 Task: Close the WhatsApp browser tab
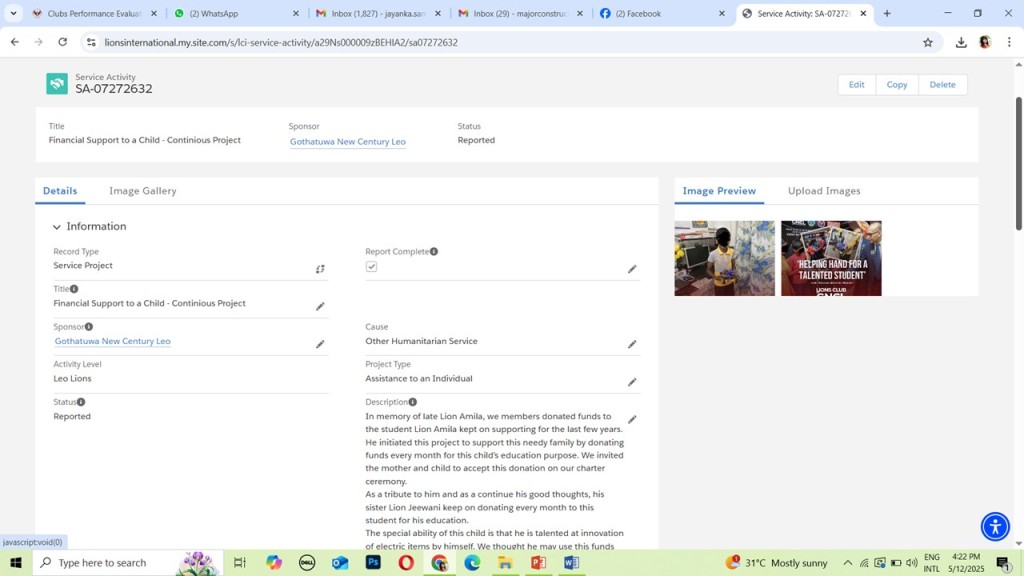(295, 13)
